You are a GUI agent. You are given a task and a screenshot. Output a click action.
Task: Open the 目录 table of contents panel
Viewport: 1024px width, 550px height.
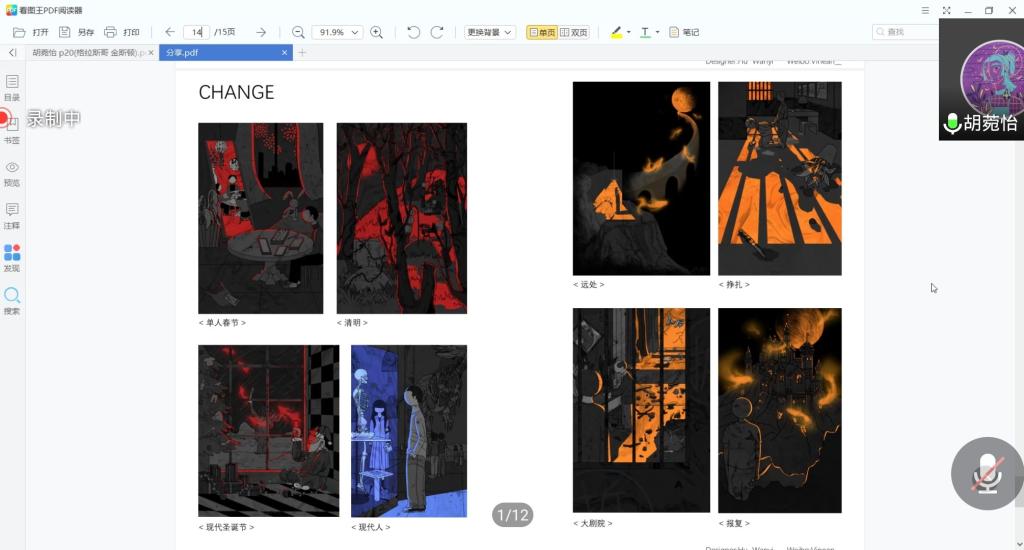pos(12,88)
